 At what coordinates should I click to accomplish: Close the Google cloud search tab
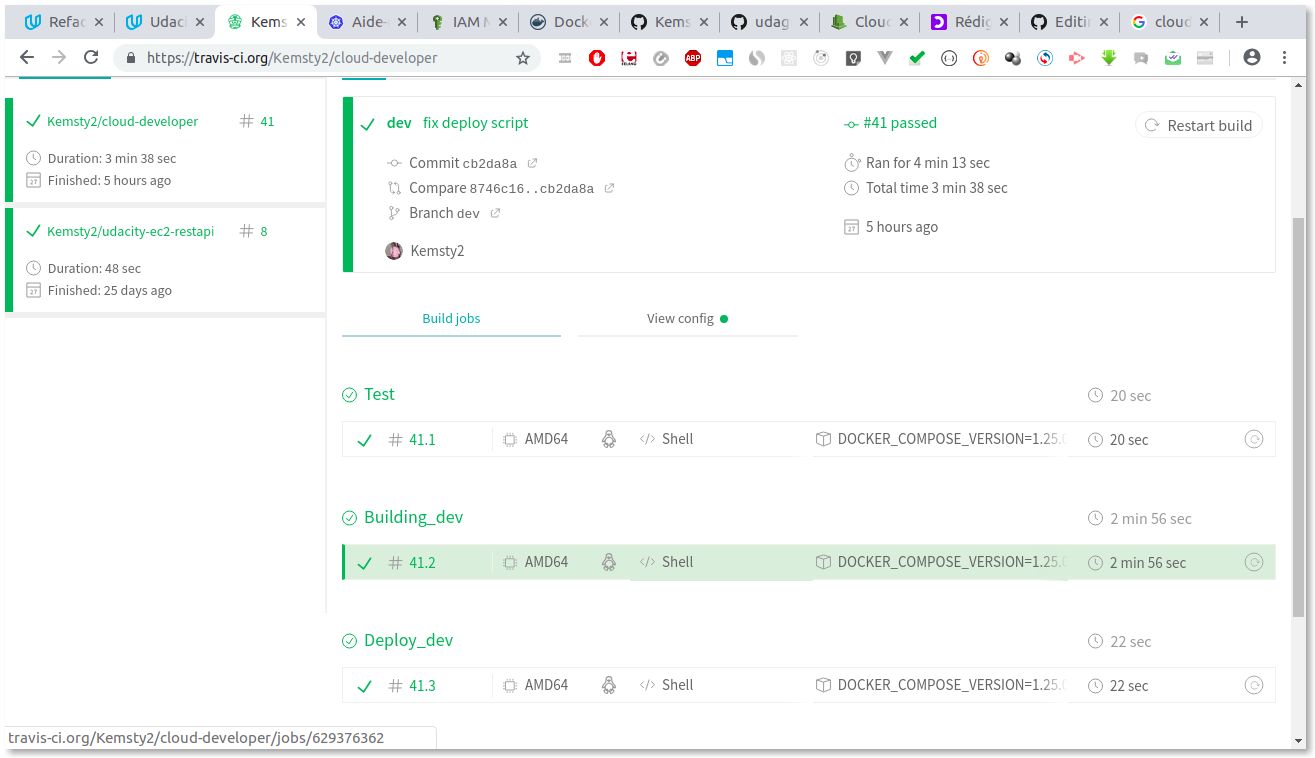(x=1204, y=22)
